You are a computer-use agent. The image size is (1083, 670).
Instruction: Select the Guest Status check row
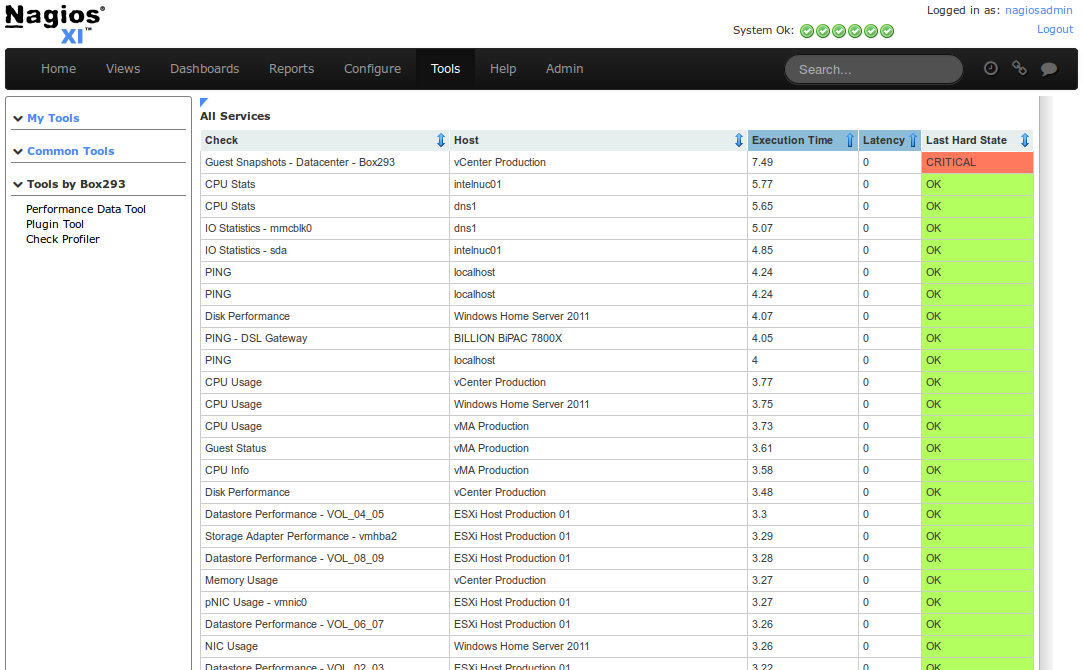(617, 448)
